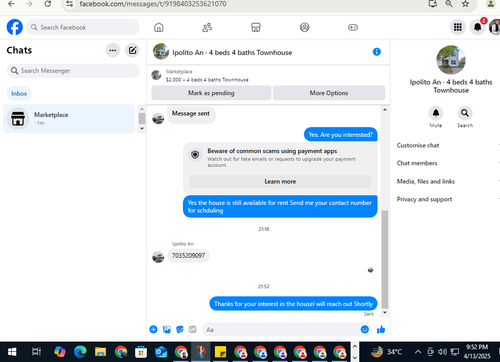The image size is (500, 362).
Task: Click the 'Yes. Are you interested?' message
Action: click(x=341, y=135)
